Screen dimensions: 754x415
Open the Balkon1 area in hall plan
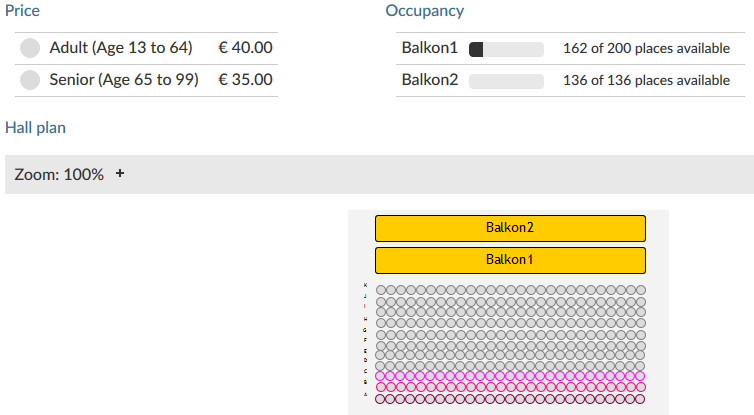click(510, 260)
